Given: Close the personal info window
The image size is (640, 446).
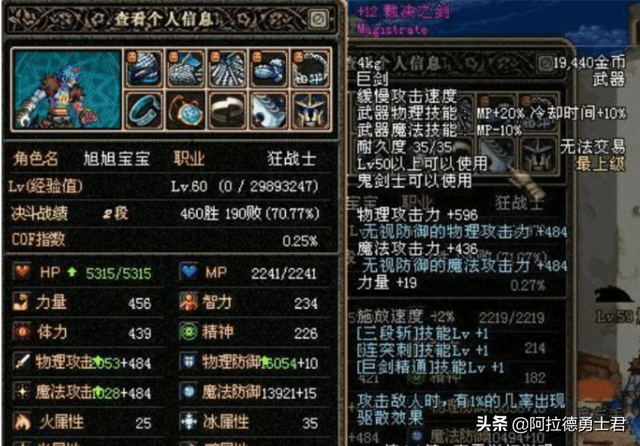Looking at the screenshot, I should tap(318, 19).
